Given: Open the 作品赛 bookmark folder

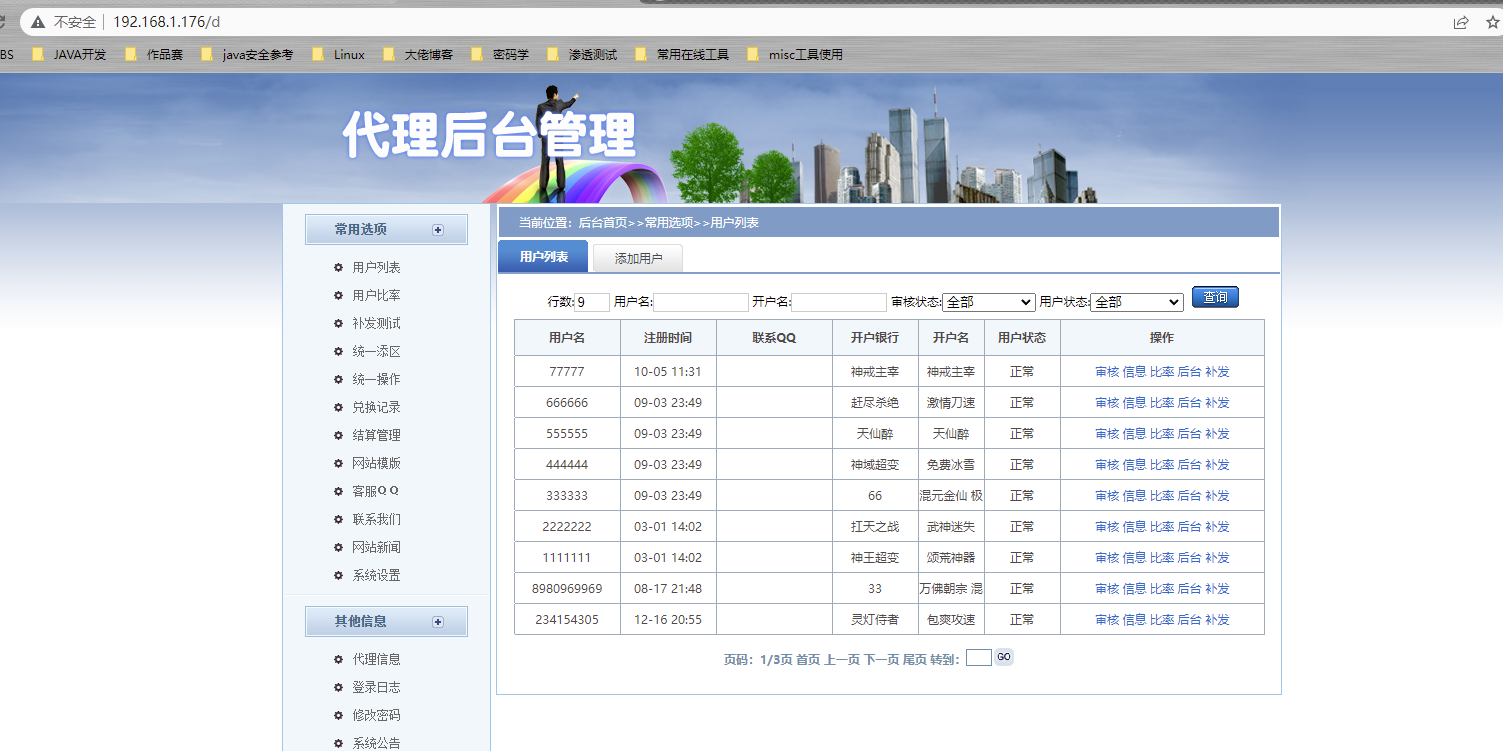Looking at the screenshot, I should (x=154, y=55).
